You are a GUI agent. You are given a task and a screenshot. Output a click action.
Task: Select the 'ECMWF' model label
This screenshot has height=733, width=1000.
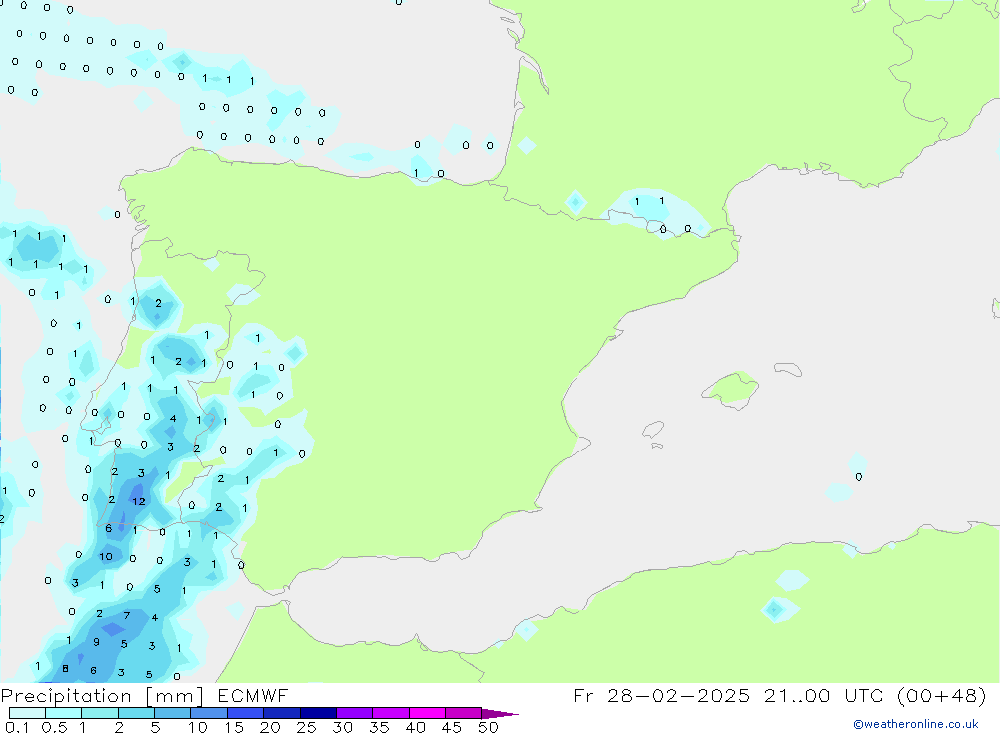253,696
